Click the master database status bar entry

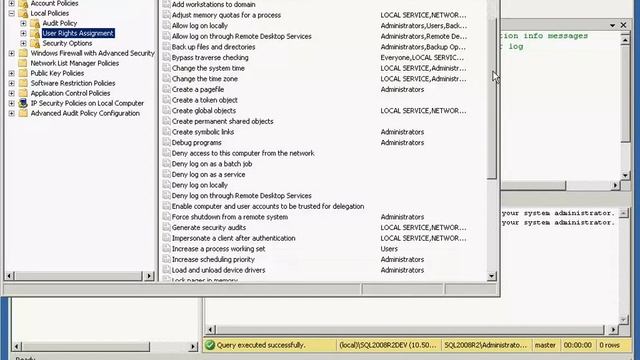click(545, 345)
